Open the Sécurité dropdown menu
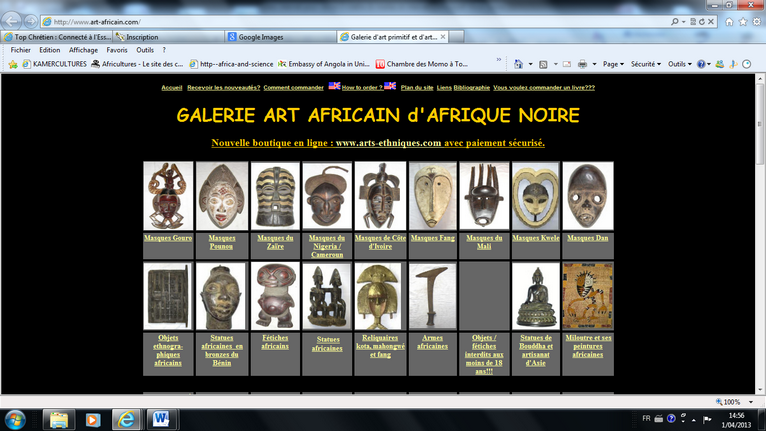This screenshot has width=766, height=431. pos(645,64)
